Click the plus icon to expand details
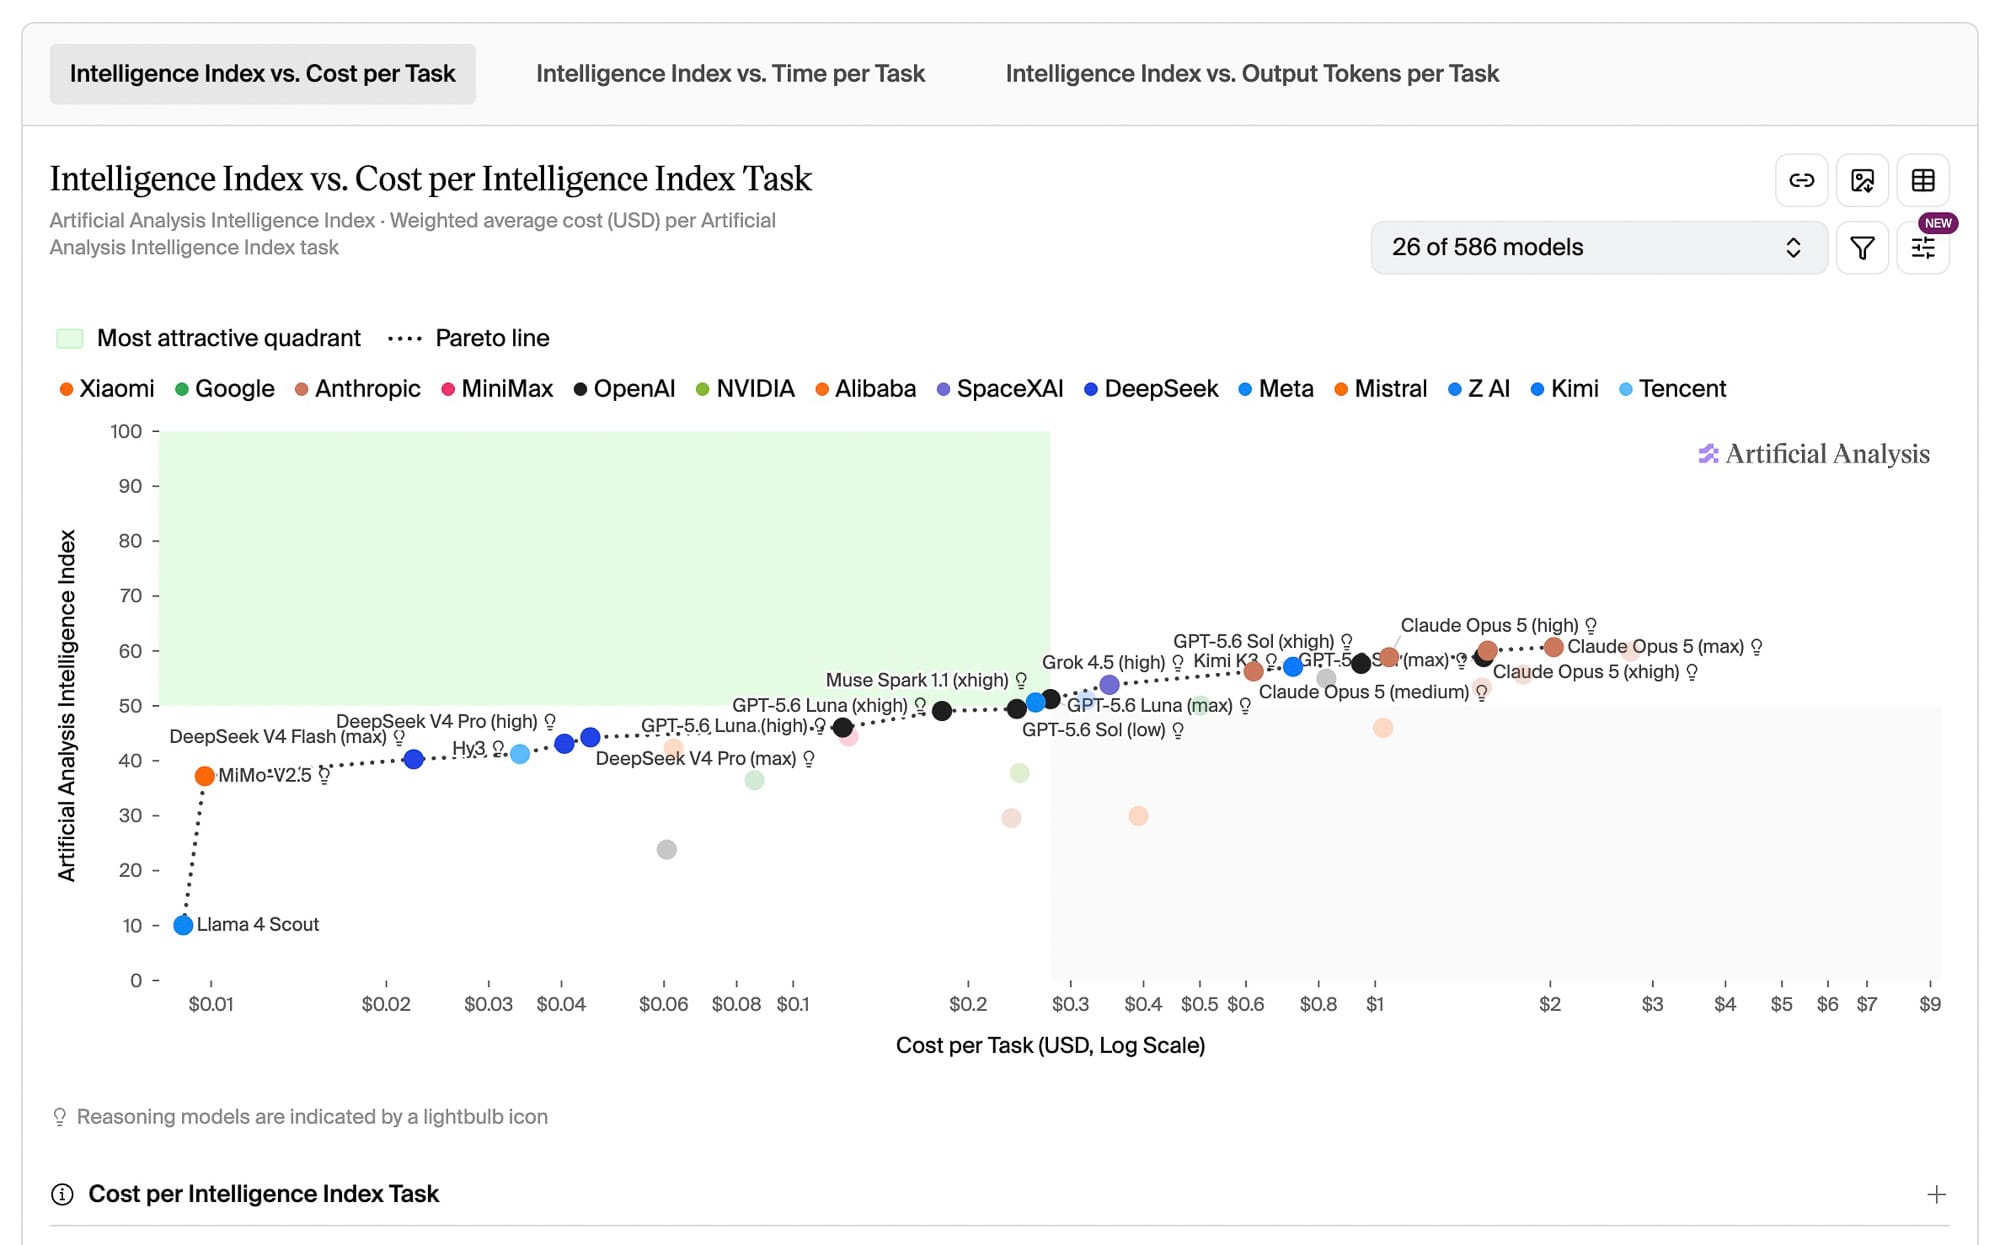Screen dimensions: 2000x1245 click(1936, 1194)
